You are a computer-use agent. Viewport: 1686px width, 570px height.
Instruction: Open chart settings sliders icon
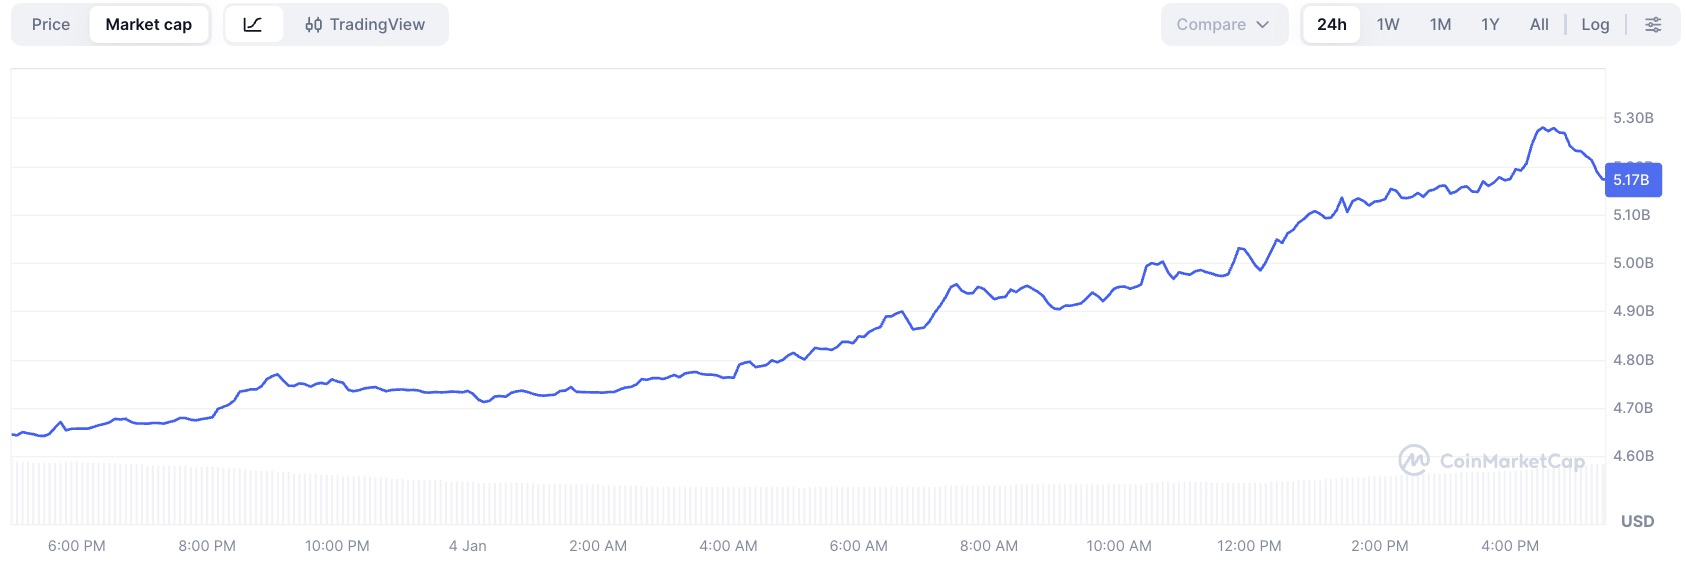[1653, 25]
